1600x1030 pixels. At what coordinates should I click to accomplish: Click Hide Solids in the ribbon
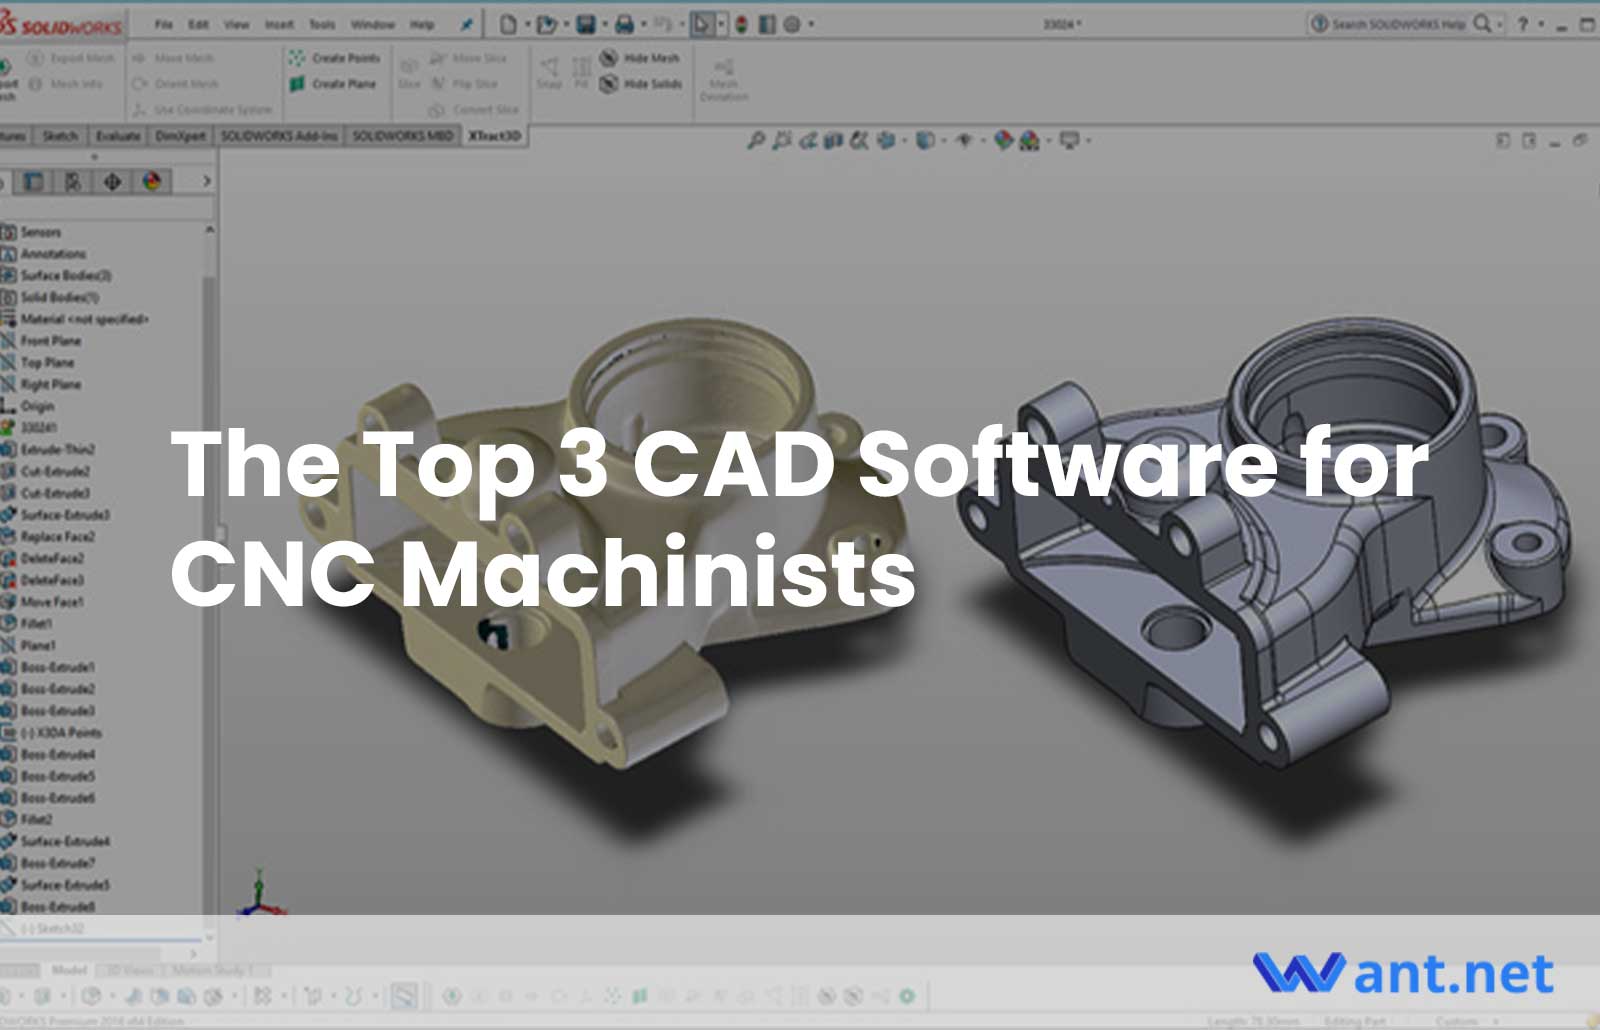(641, 84)
